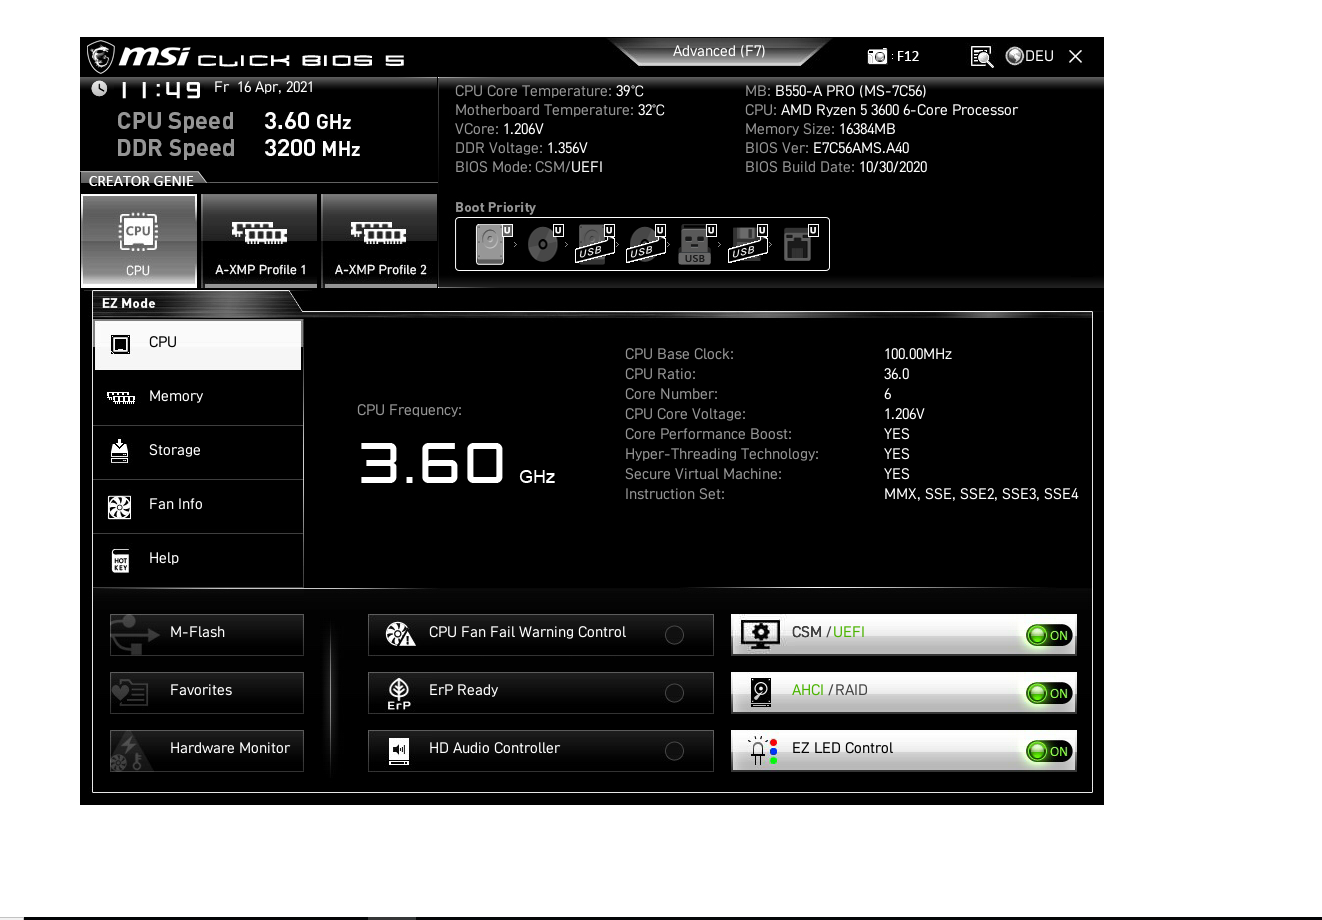
Task: Take a screenshot with the F12 camera icon
Action: click(877, 57)
